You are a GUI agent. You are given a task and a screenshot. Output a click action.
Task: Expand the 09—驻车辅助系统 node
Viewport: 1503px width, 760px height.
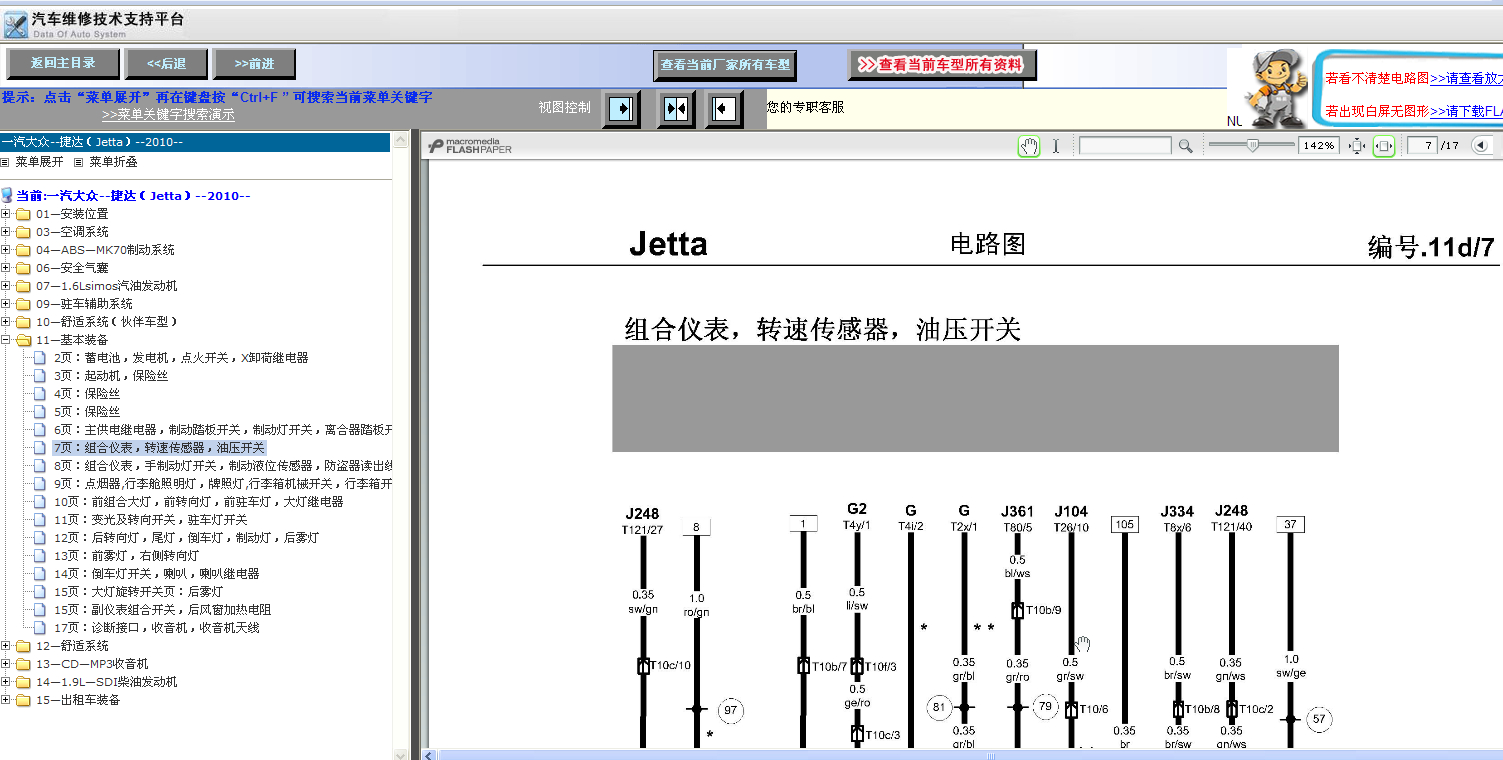[x=6, y=304]
